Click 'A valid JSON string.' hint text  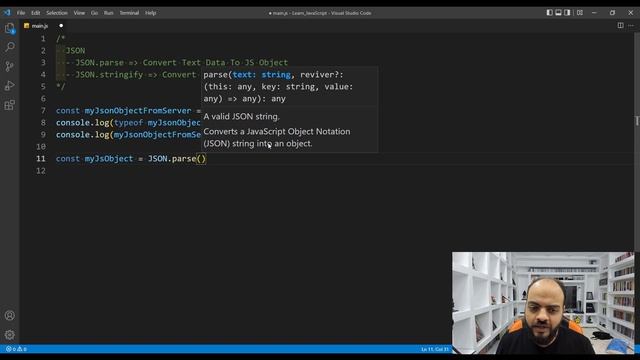242,117
